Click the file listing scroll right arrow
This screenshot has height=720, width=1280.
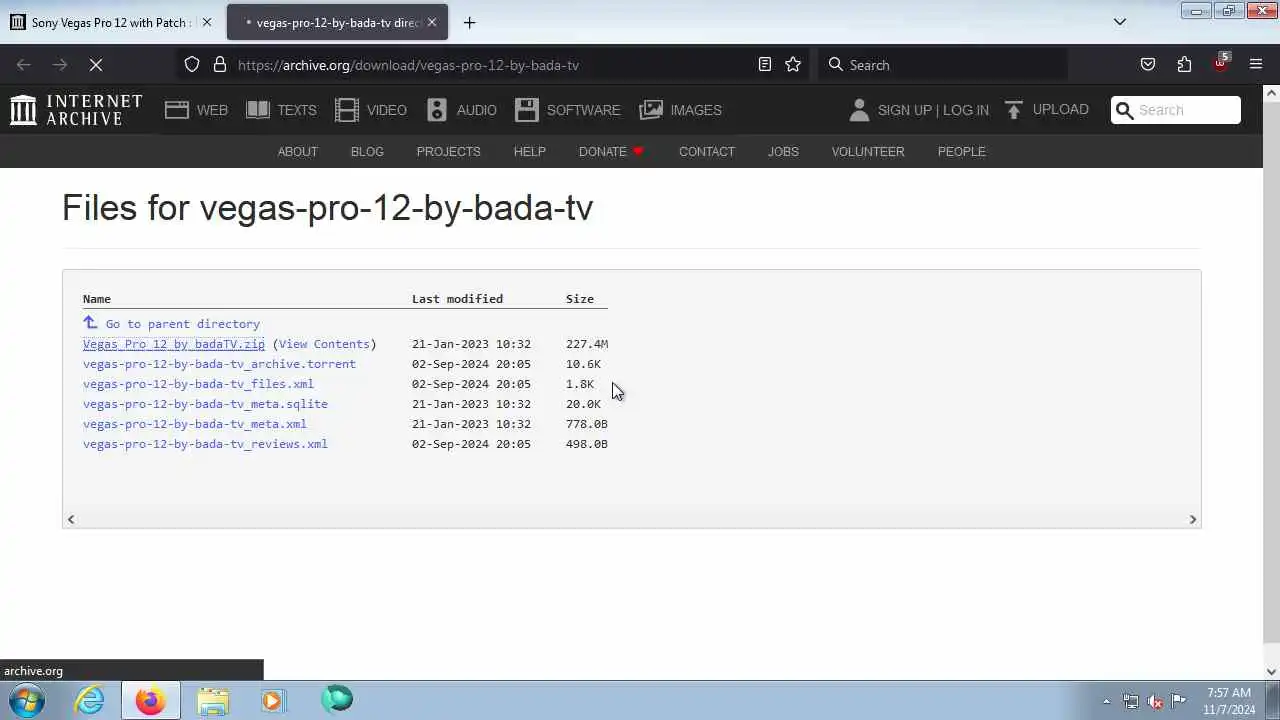[1192, 519]
